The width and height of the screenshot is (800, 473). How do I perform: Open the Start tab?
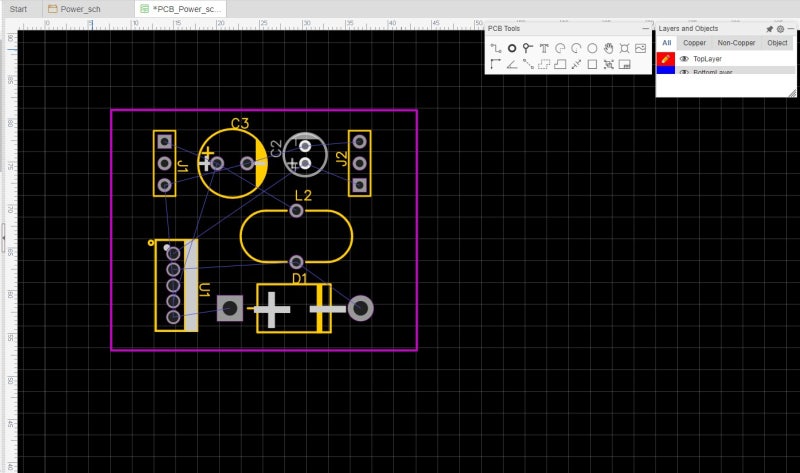pyautogui.click(x=18, y=9)
